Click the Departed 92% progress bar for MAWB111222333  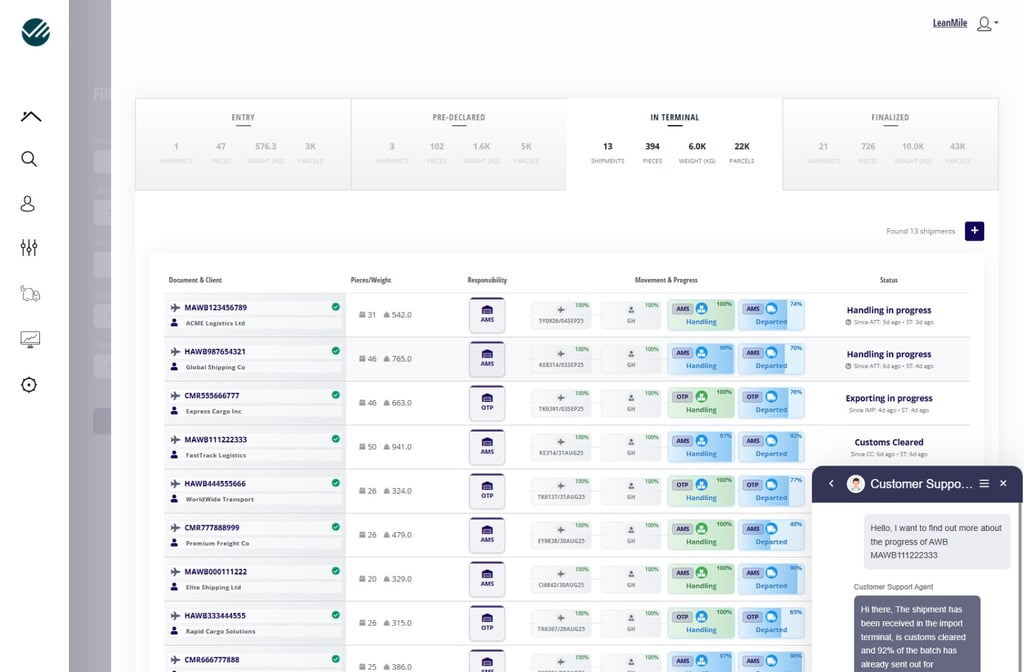tap(771, 447)
